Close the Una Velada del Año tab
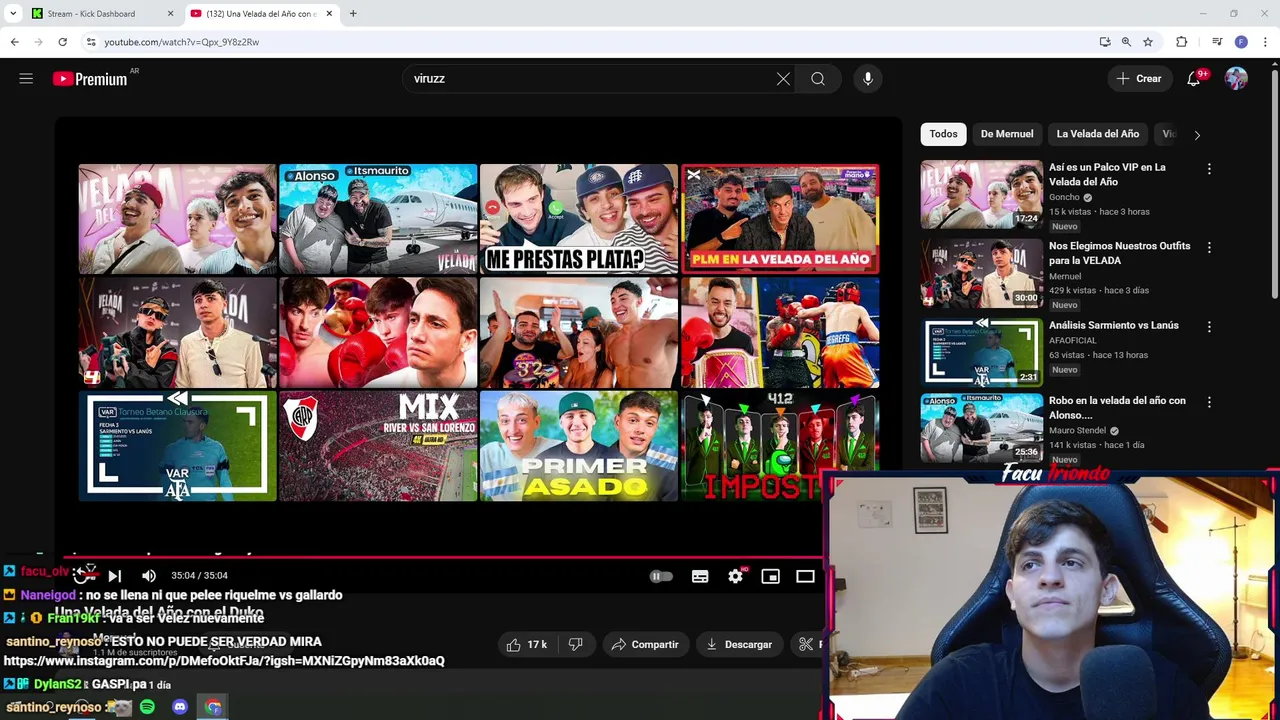Screen dimensions: 1280x720 [x=329, y=14]
